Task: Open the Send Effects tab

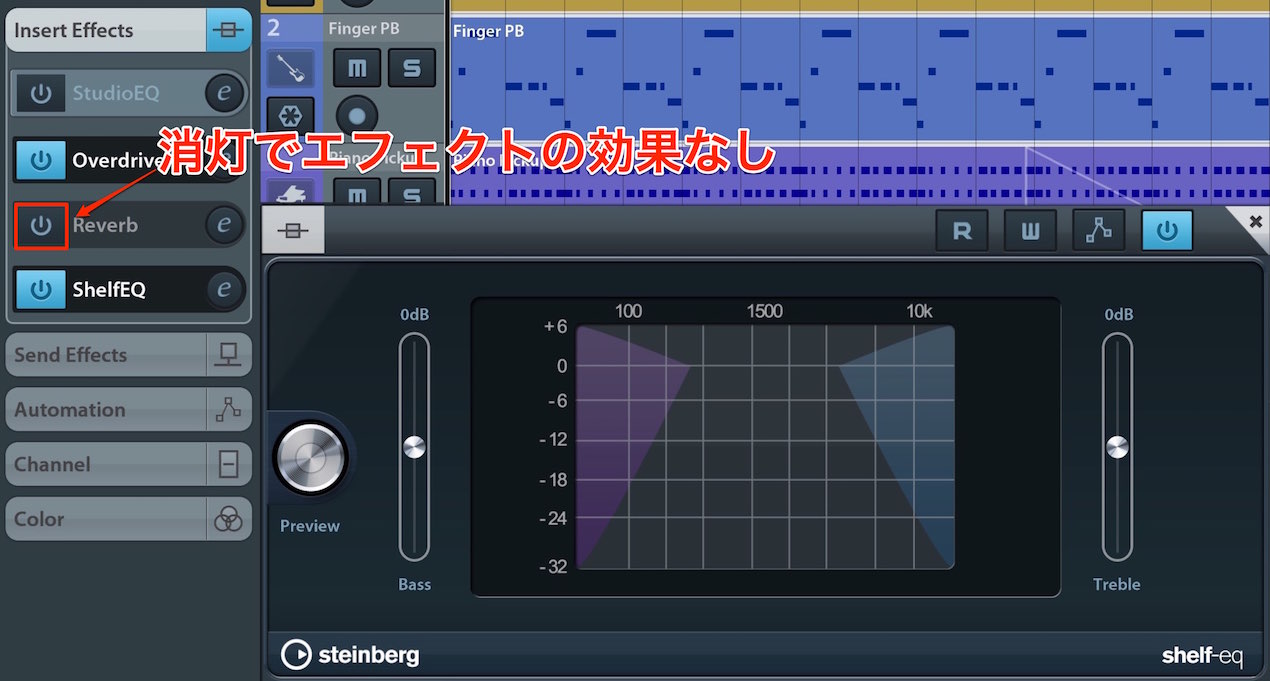Action: 128,355
